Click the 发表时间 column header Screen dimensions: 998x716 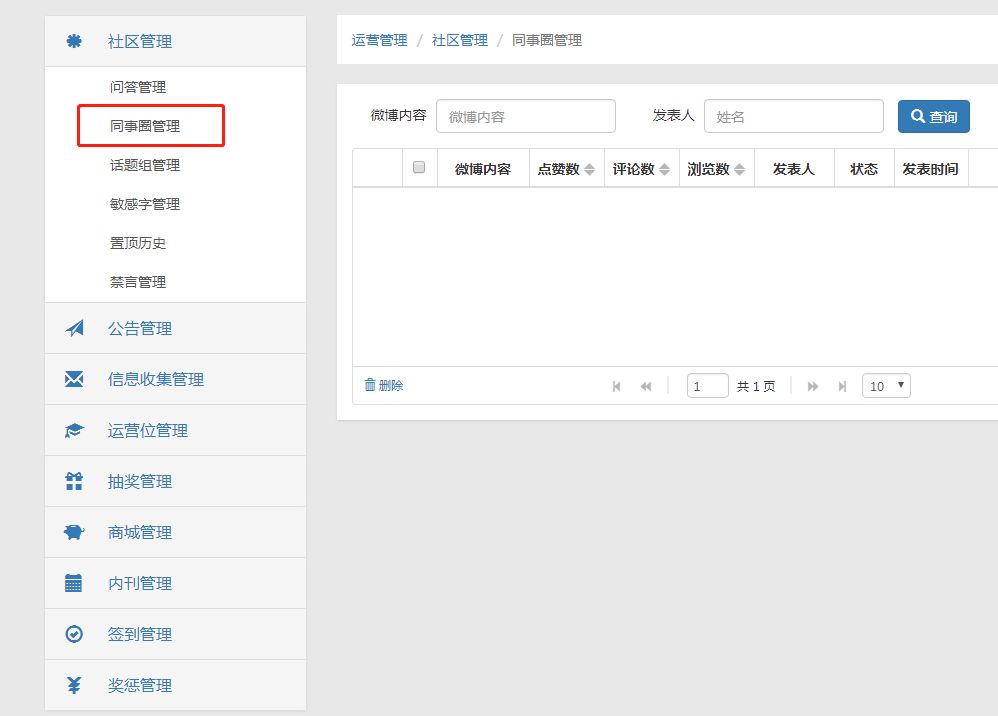point(931,169)
